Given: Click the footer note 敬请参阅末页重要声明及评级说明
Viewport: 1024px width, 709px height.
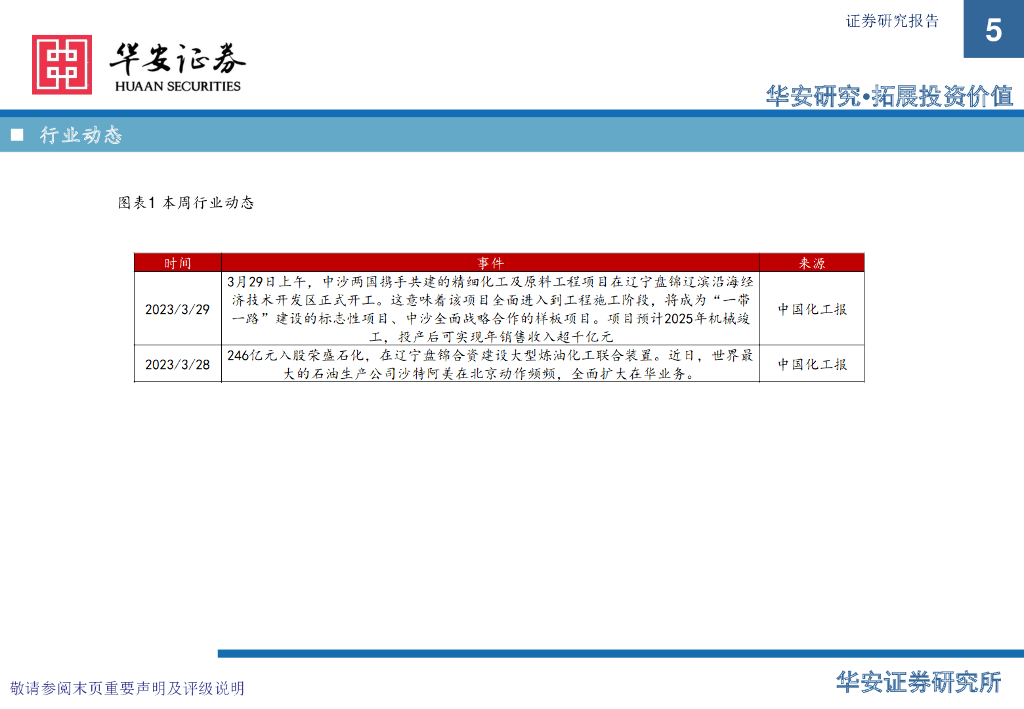Looking at the screenshot, I should [127, 688].
